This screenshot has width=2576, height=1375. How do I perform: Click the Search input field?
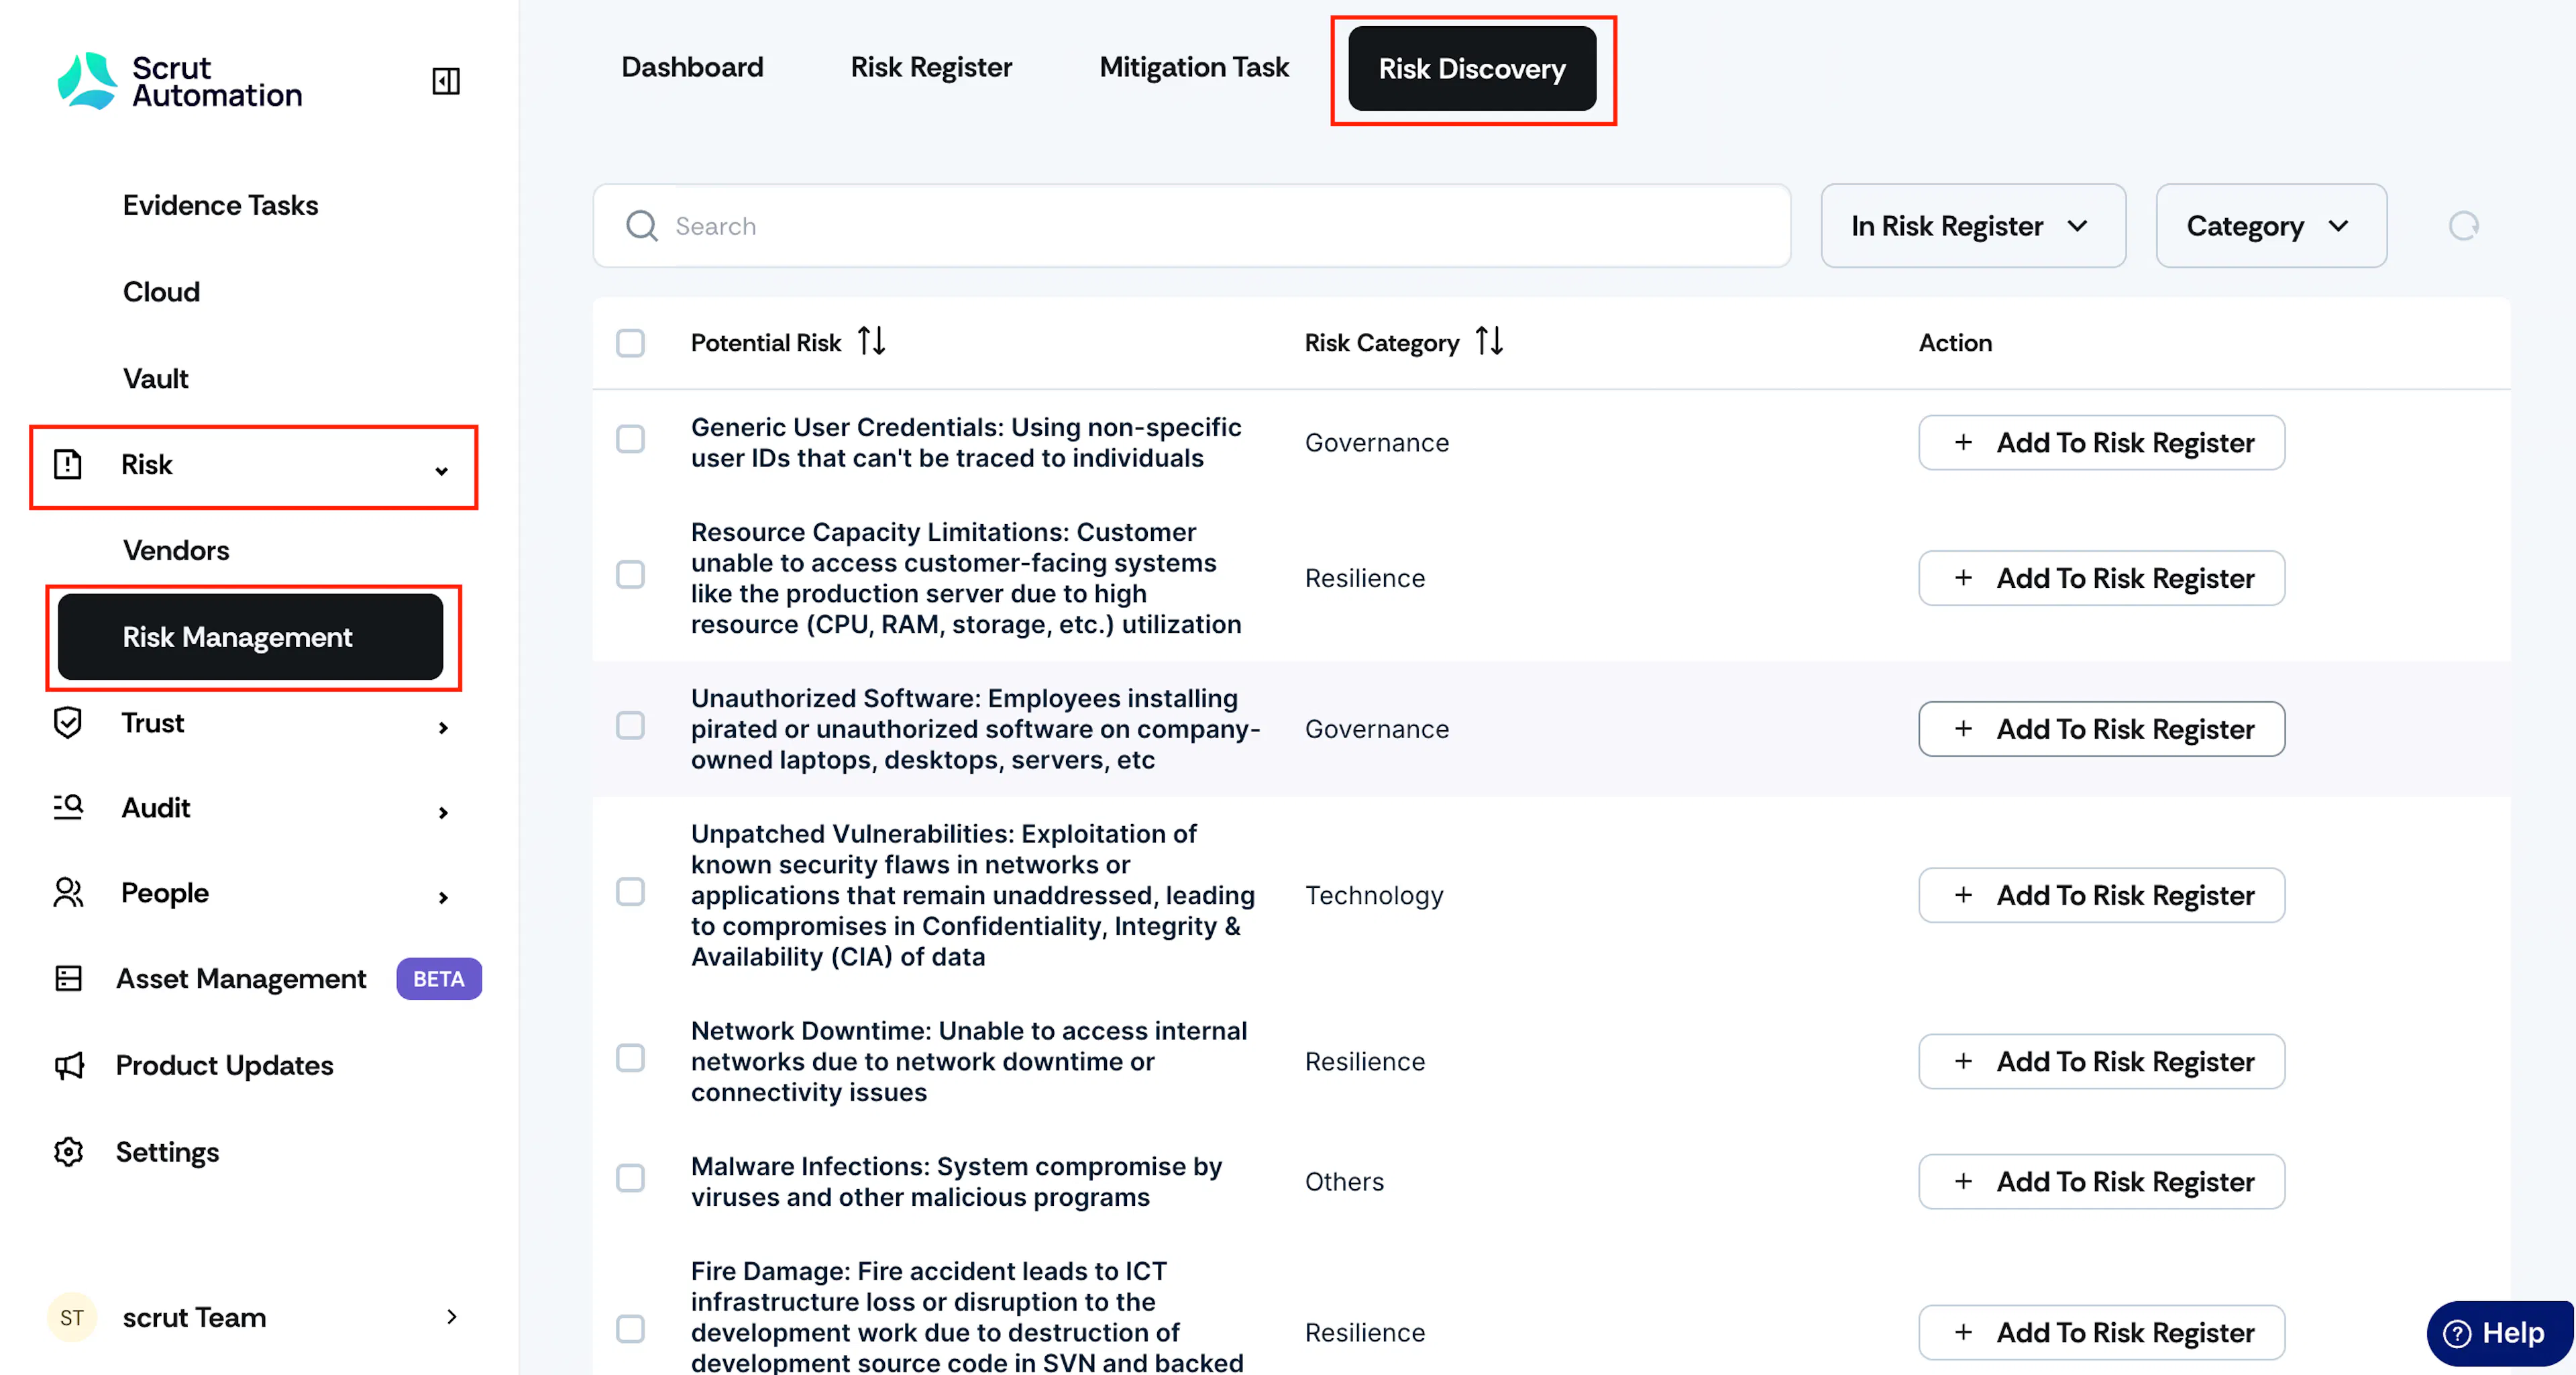click(1191, 226)
